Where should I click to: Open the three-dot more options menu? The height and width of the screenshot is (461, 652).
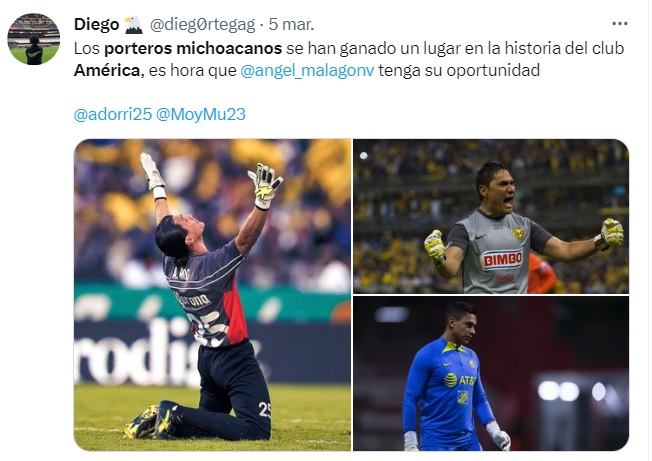point(620,24)
